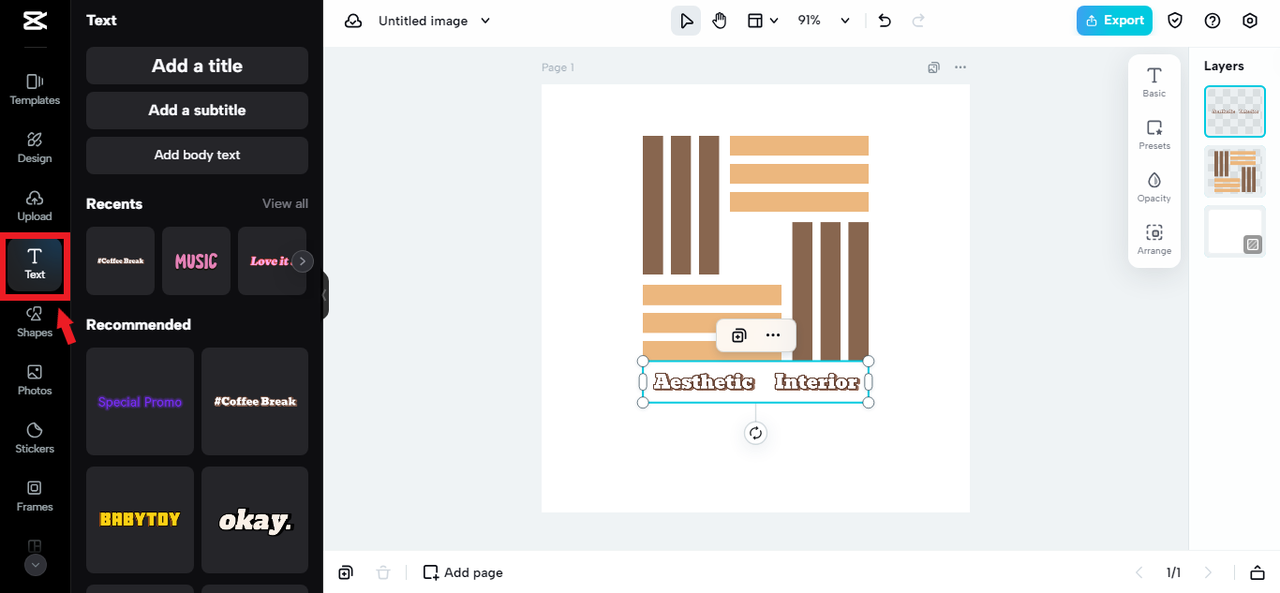Redo the last action
Image resolution: width=1280 pixels, height=593 pixels.
tap(918, 21)
